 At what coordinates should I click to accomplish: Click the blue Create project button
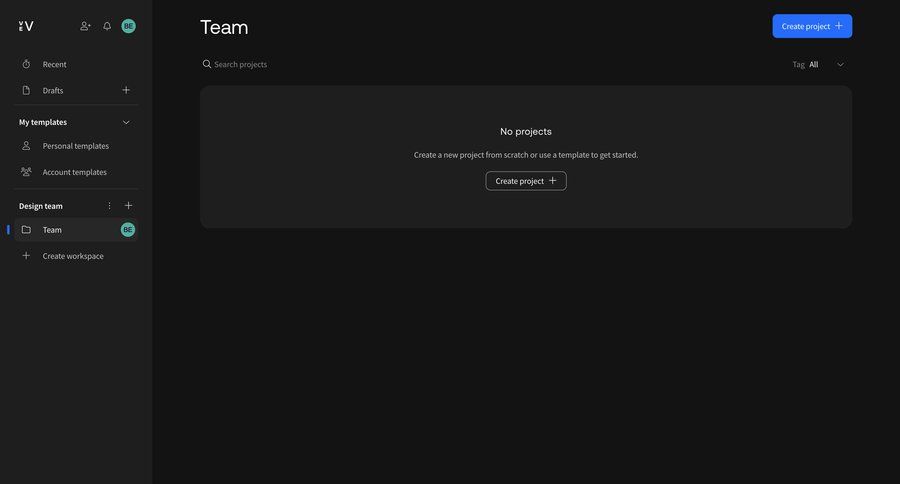[812, 26]
